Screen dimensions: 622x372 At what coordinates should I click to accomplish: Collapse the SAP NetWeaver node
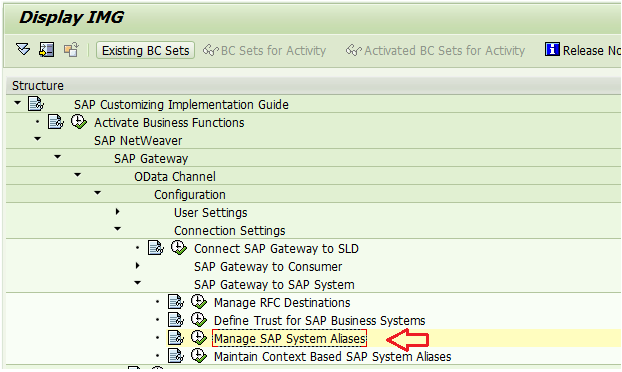(38, 139)
